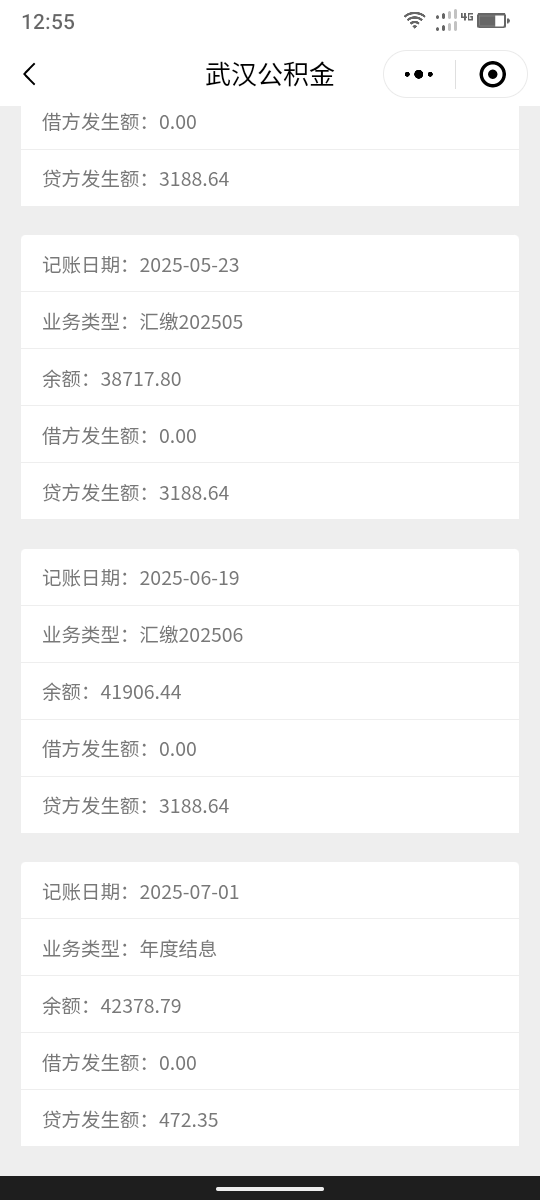Tap the credit amount 472.35 row

tap(270, 1119)
